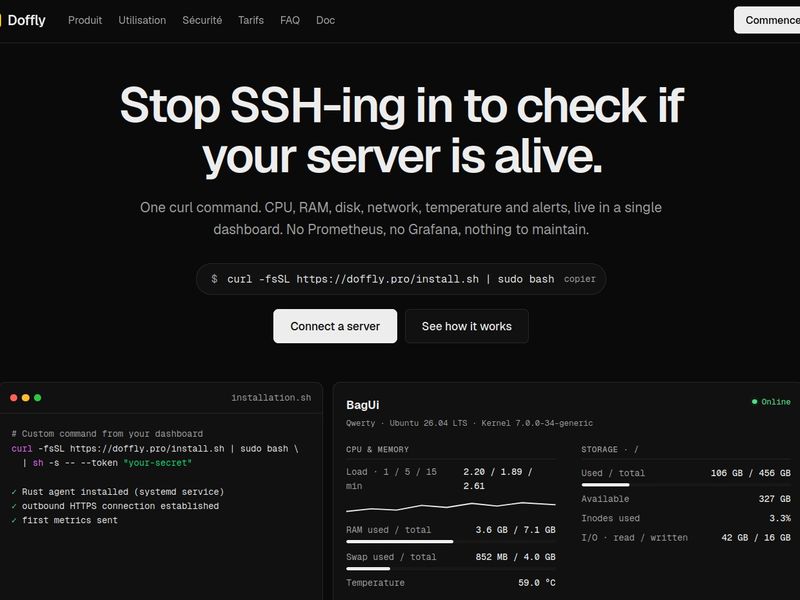800x600 pixels.
Task: Click the Kernel 7.0.0-34-generic text
Action: tap(535, 423)
